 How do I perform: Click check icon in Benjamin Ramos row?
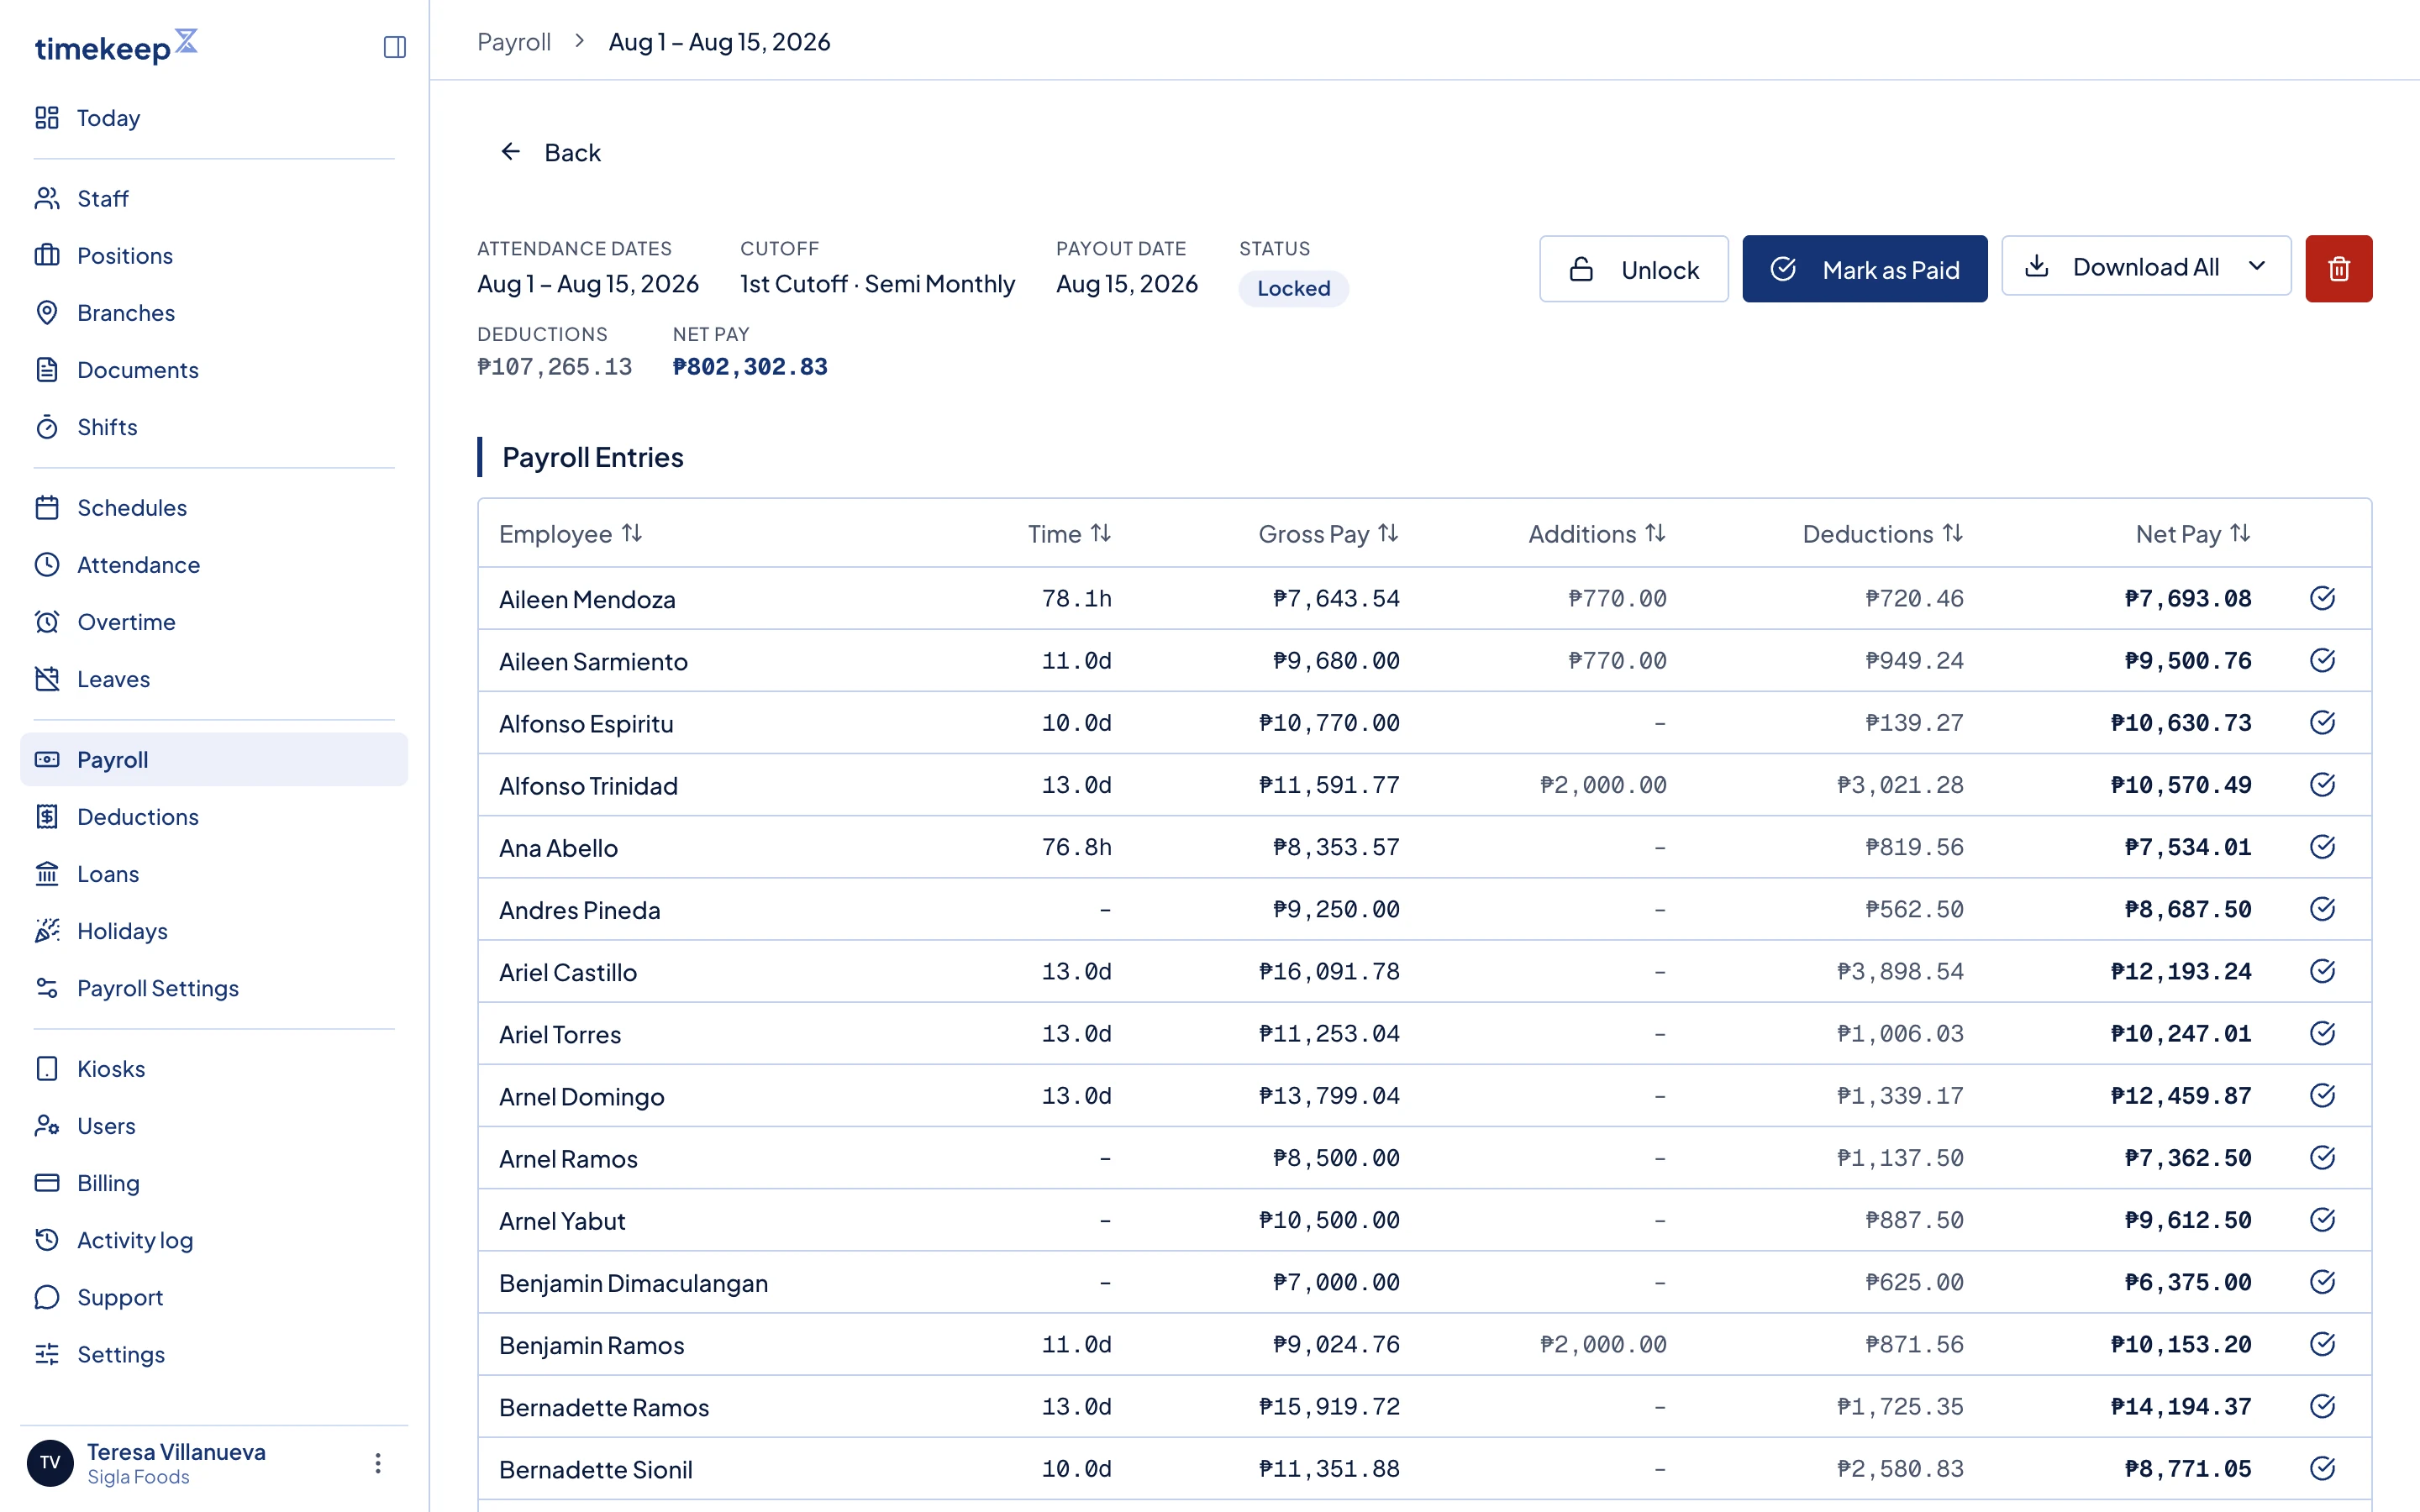point(2322,1344)
